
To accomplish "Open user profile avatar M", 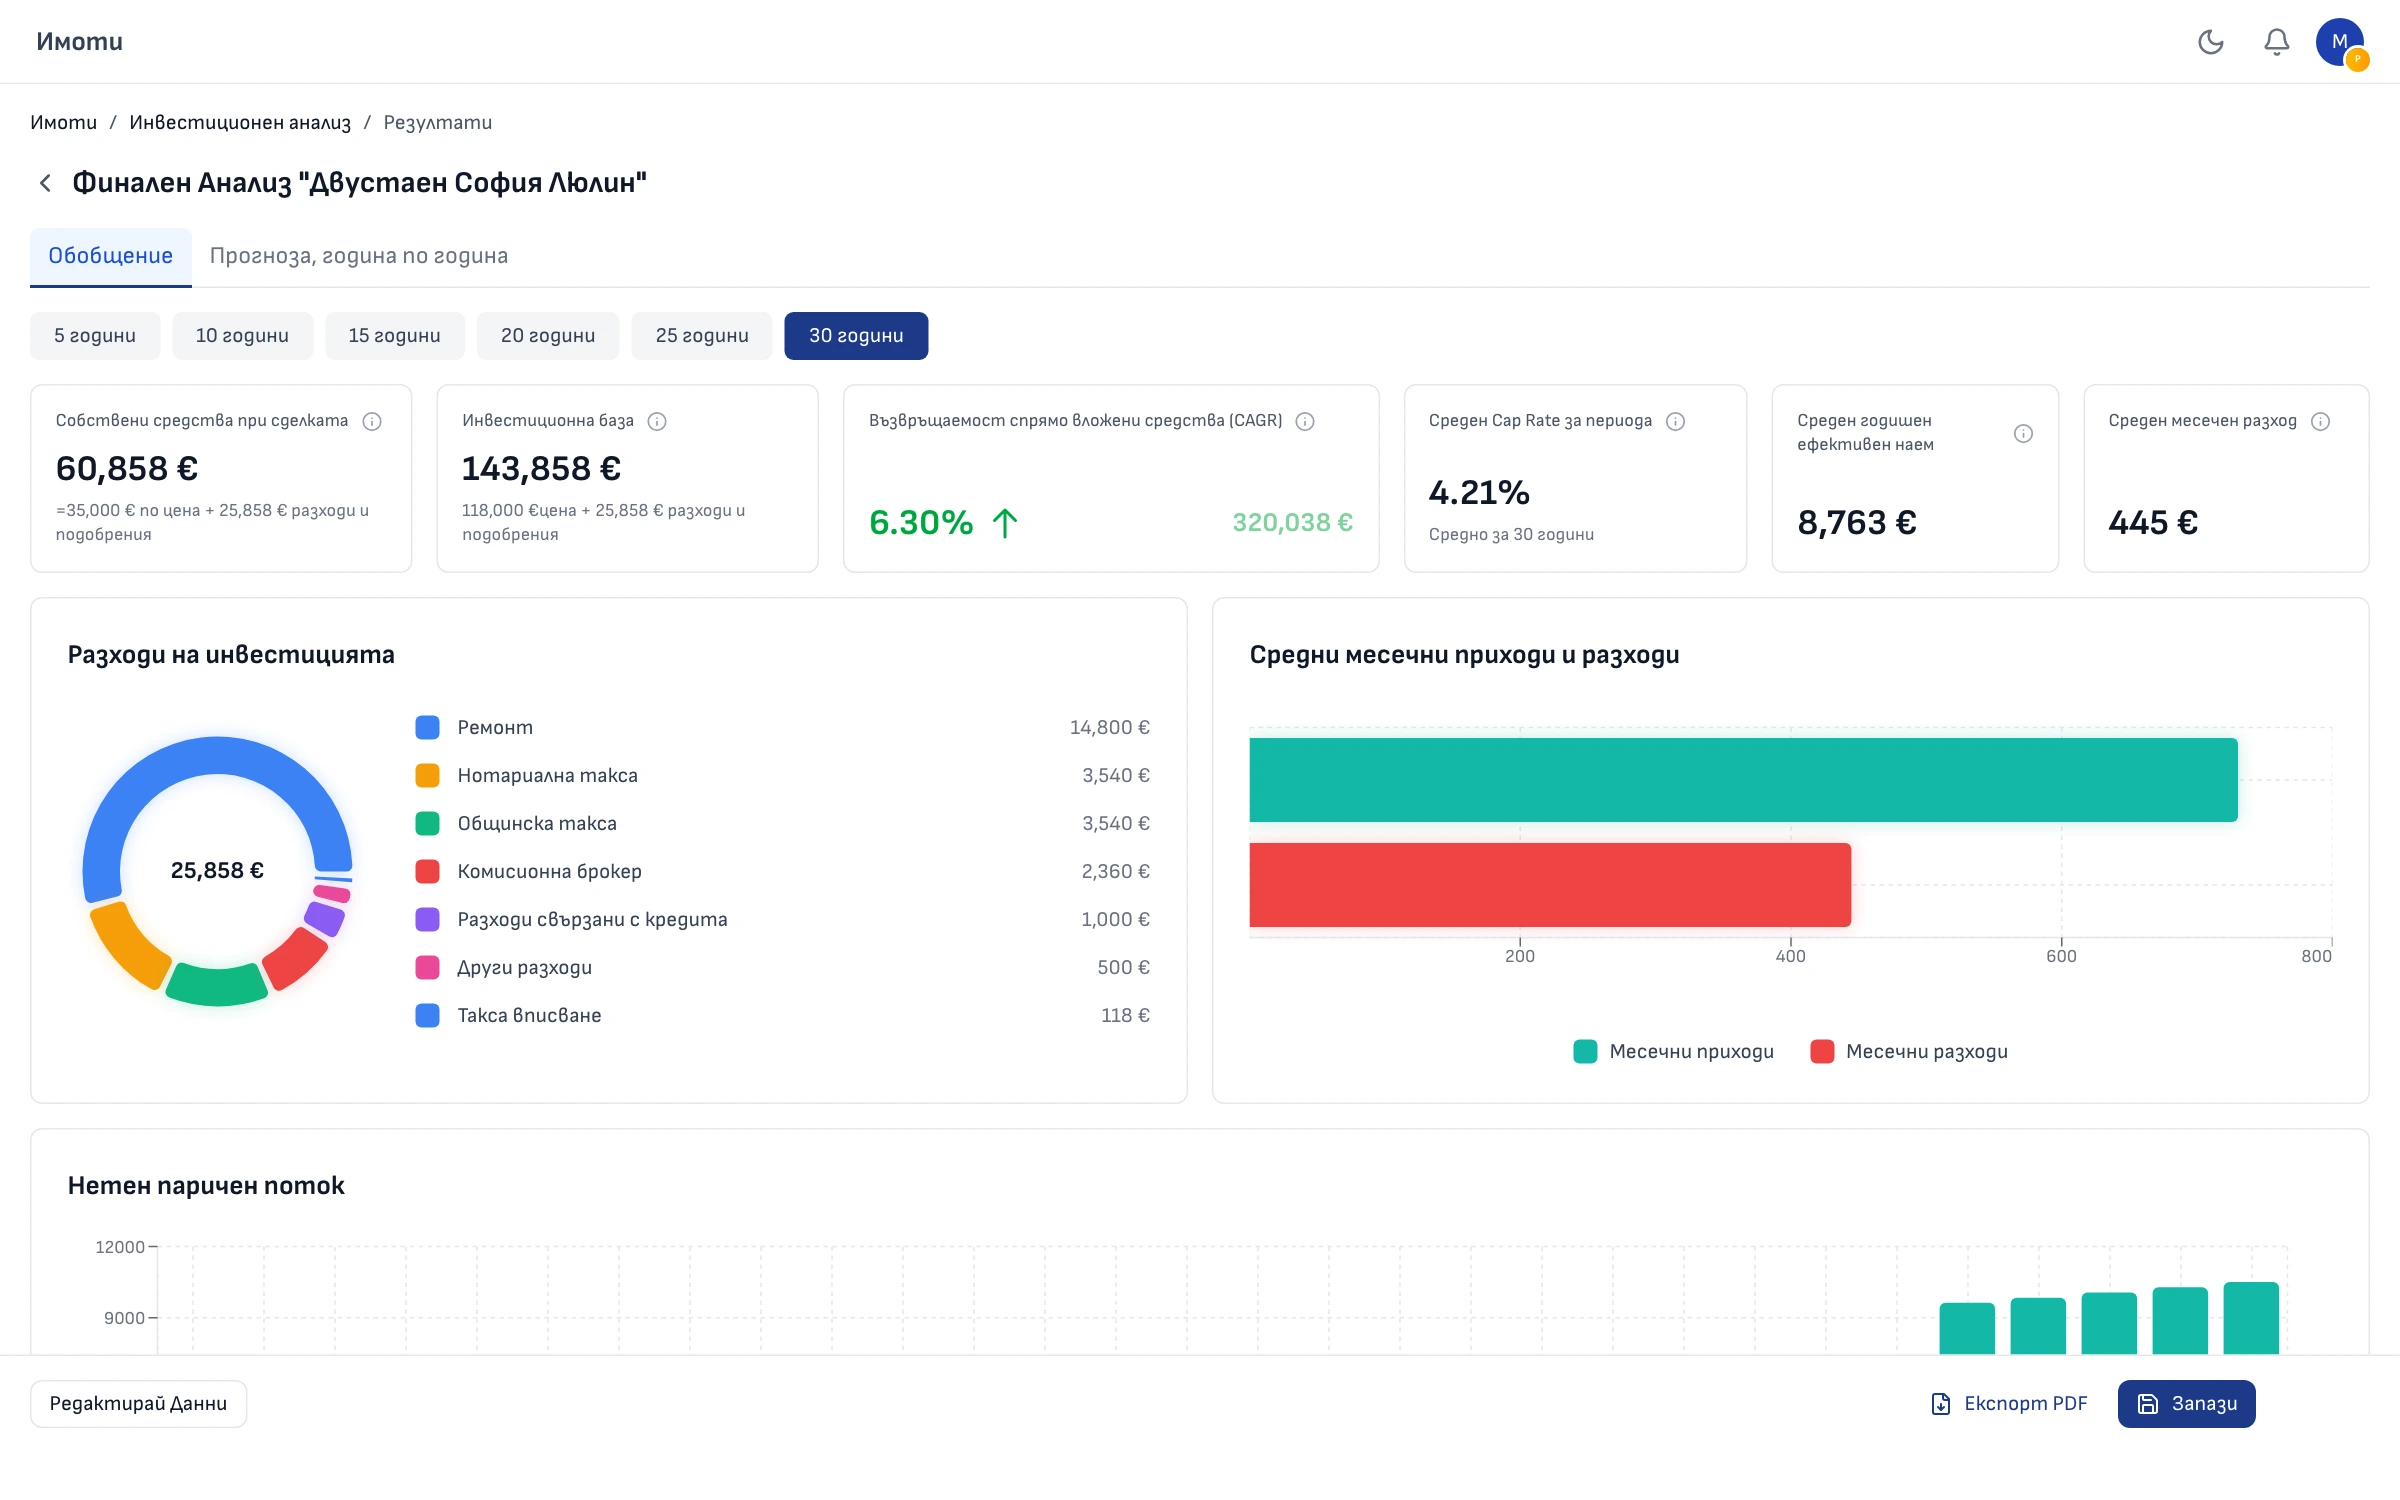I will [2340, 42].
